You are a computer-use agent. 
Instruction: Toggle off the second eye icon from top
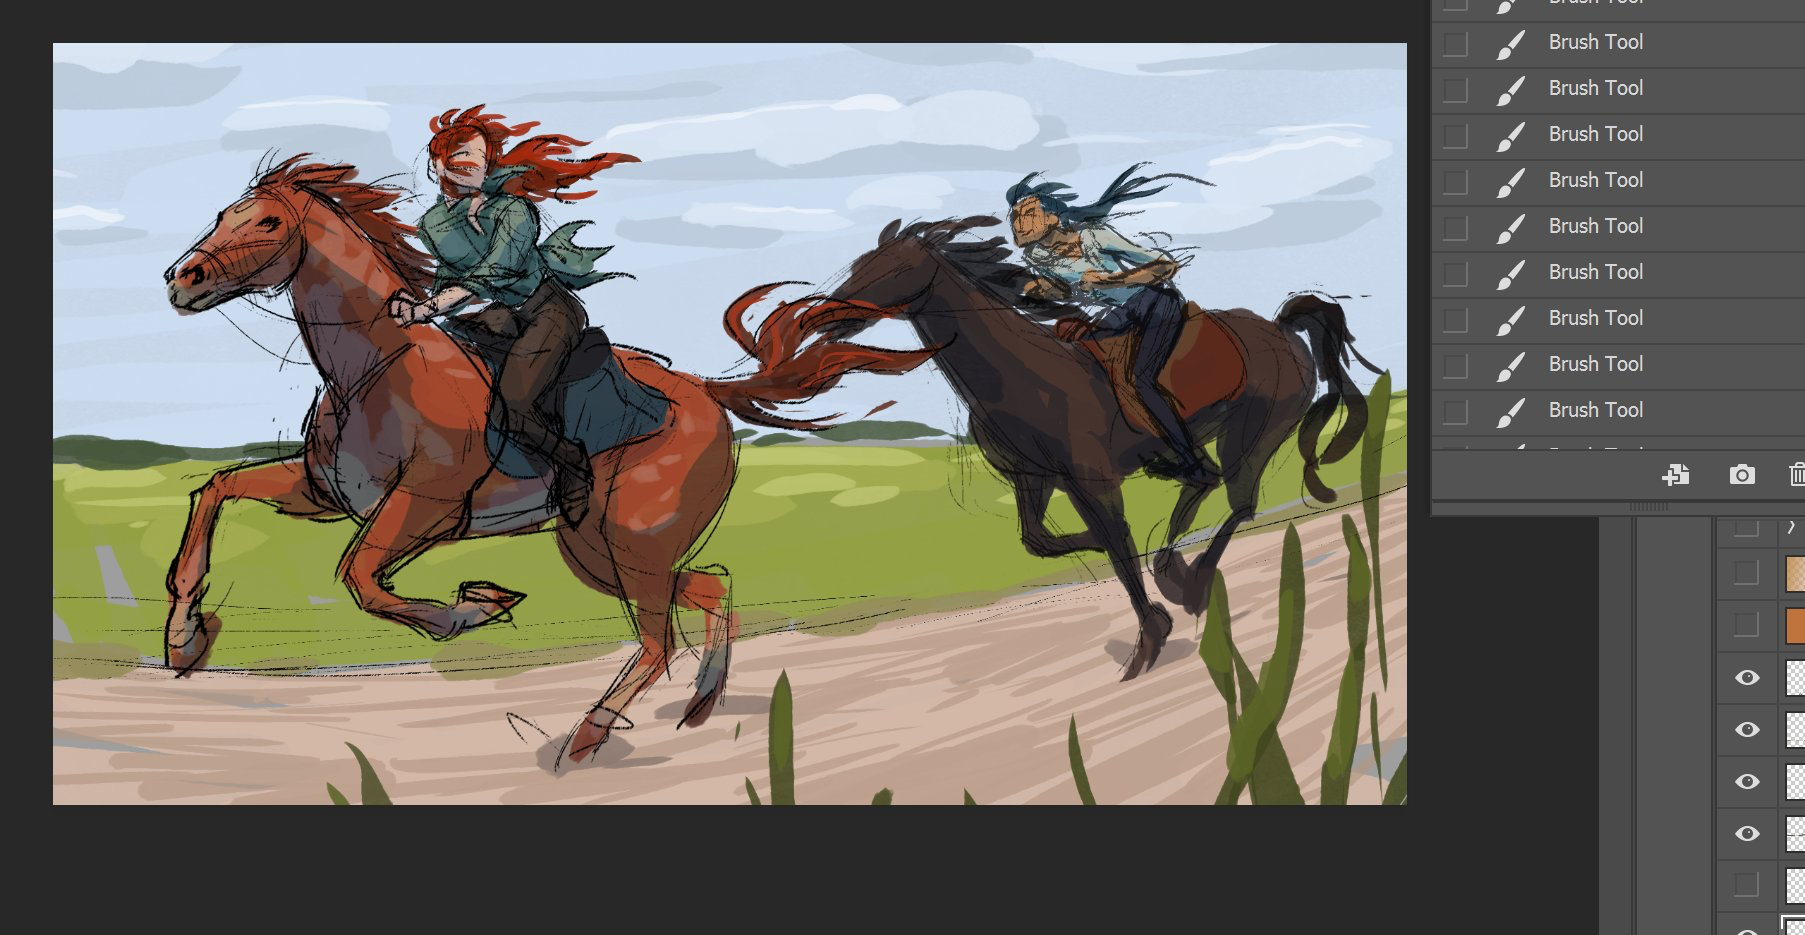1747,730
